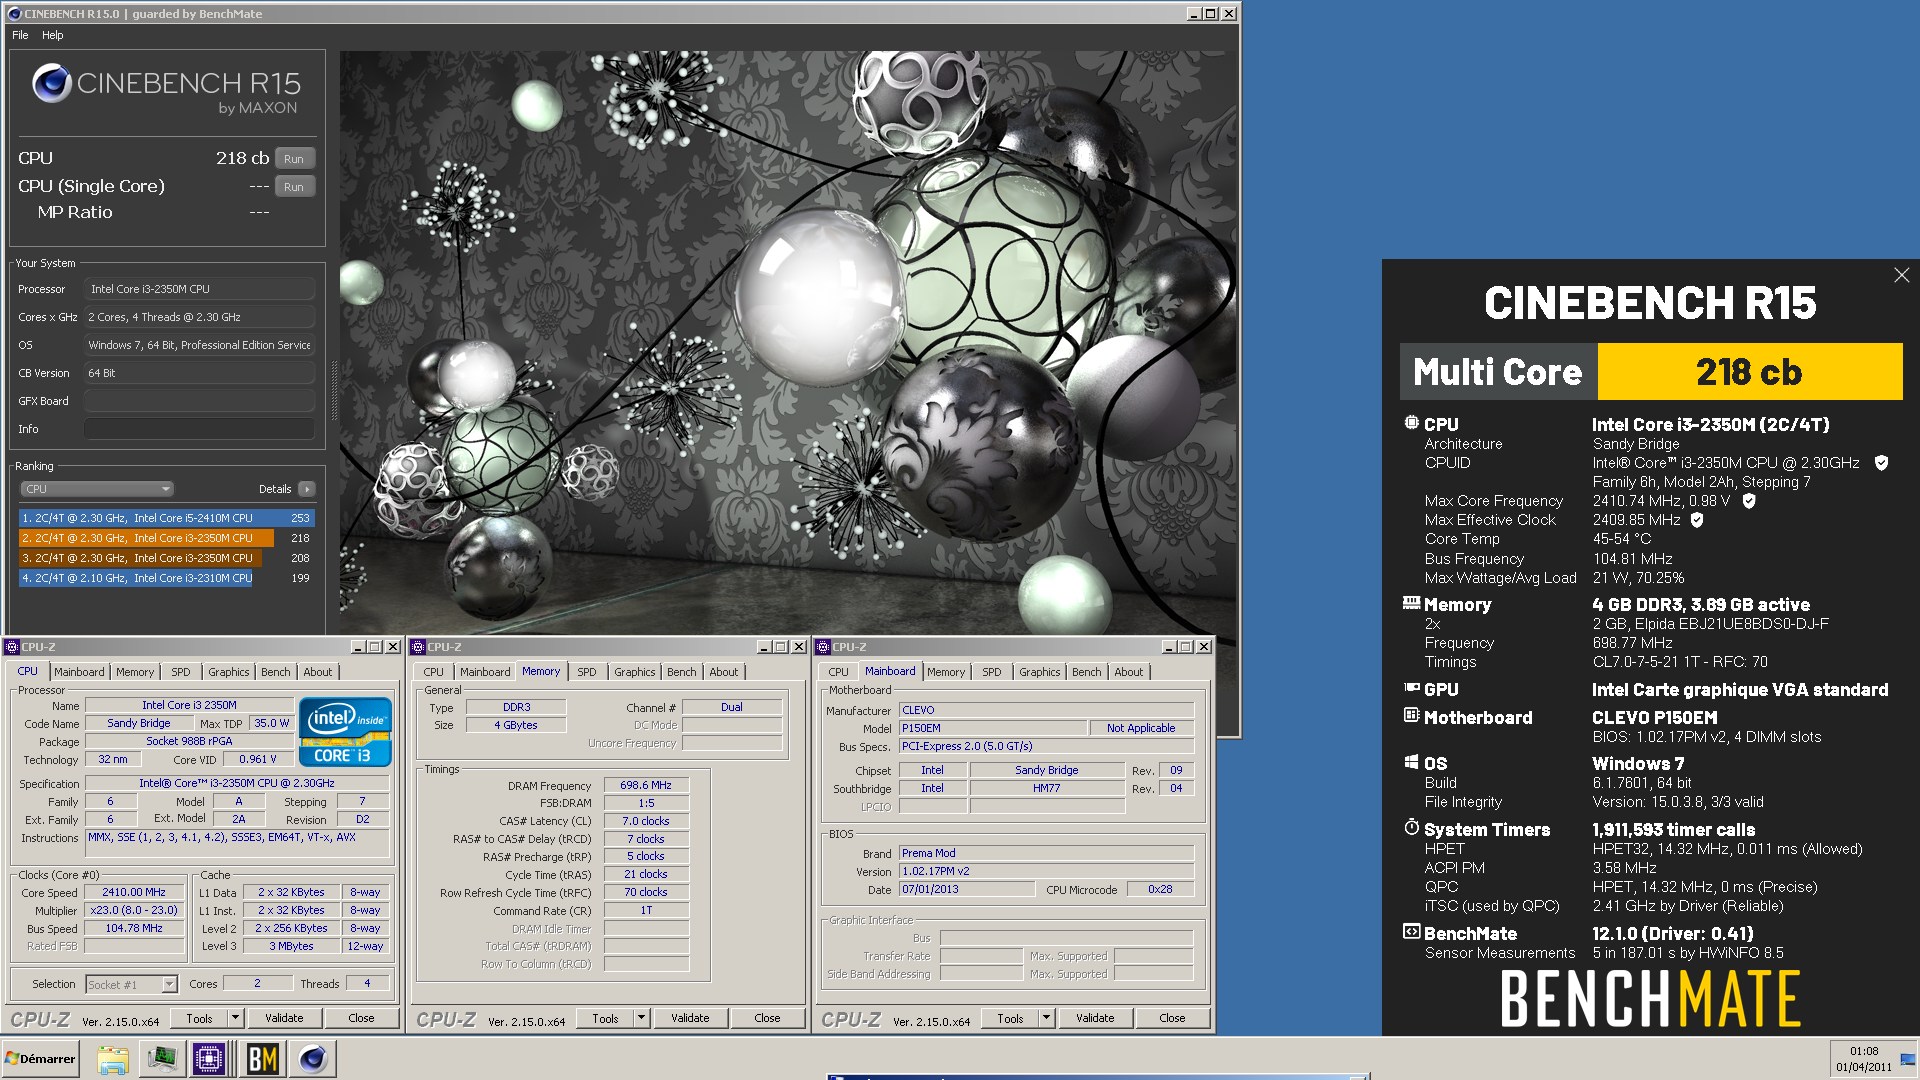1920x1080 pixels.
Task: Click Tools button in right CPU-Z window
Action: coord(1010,1018)
